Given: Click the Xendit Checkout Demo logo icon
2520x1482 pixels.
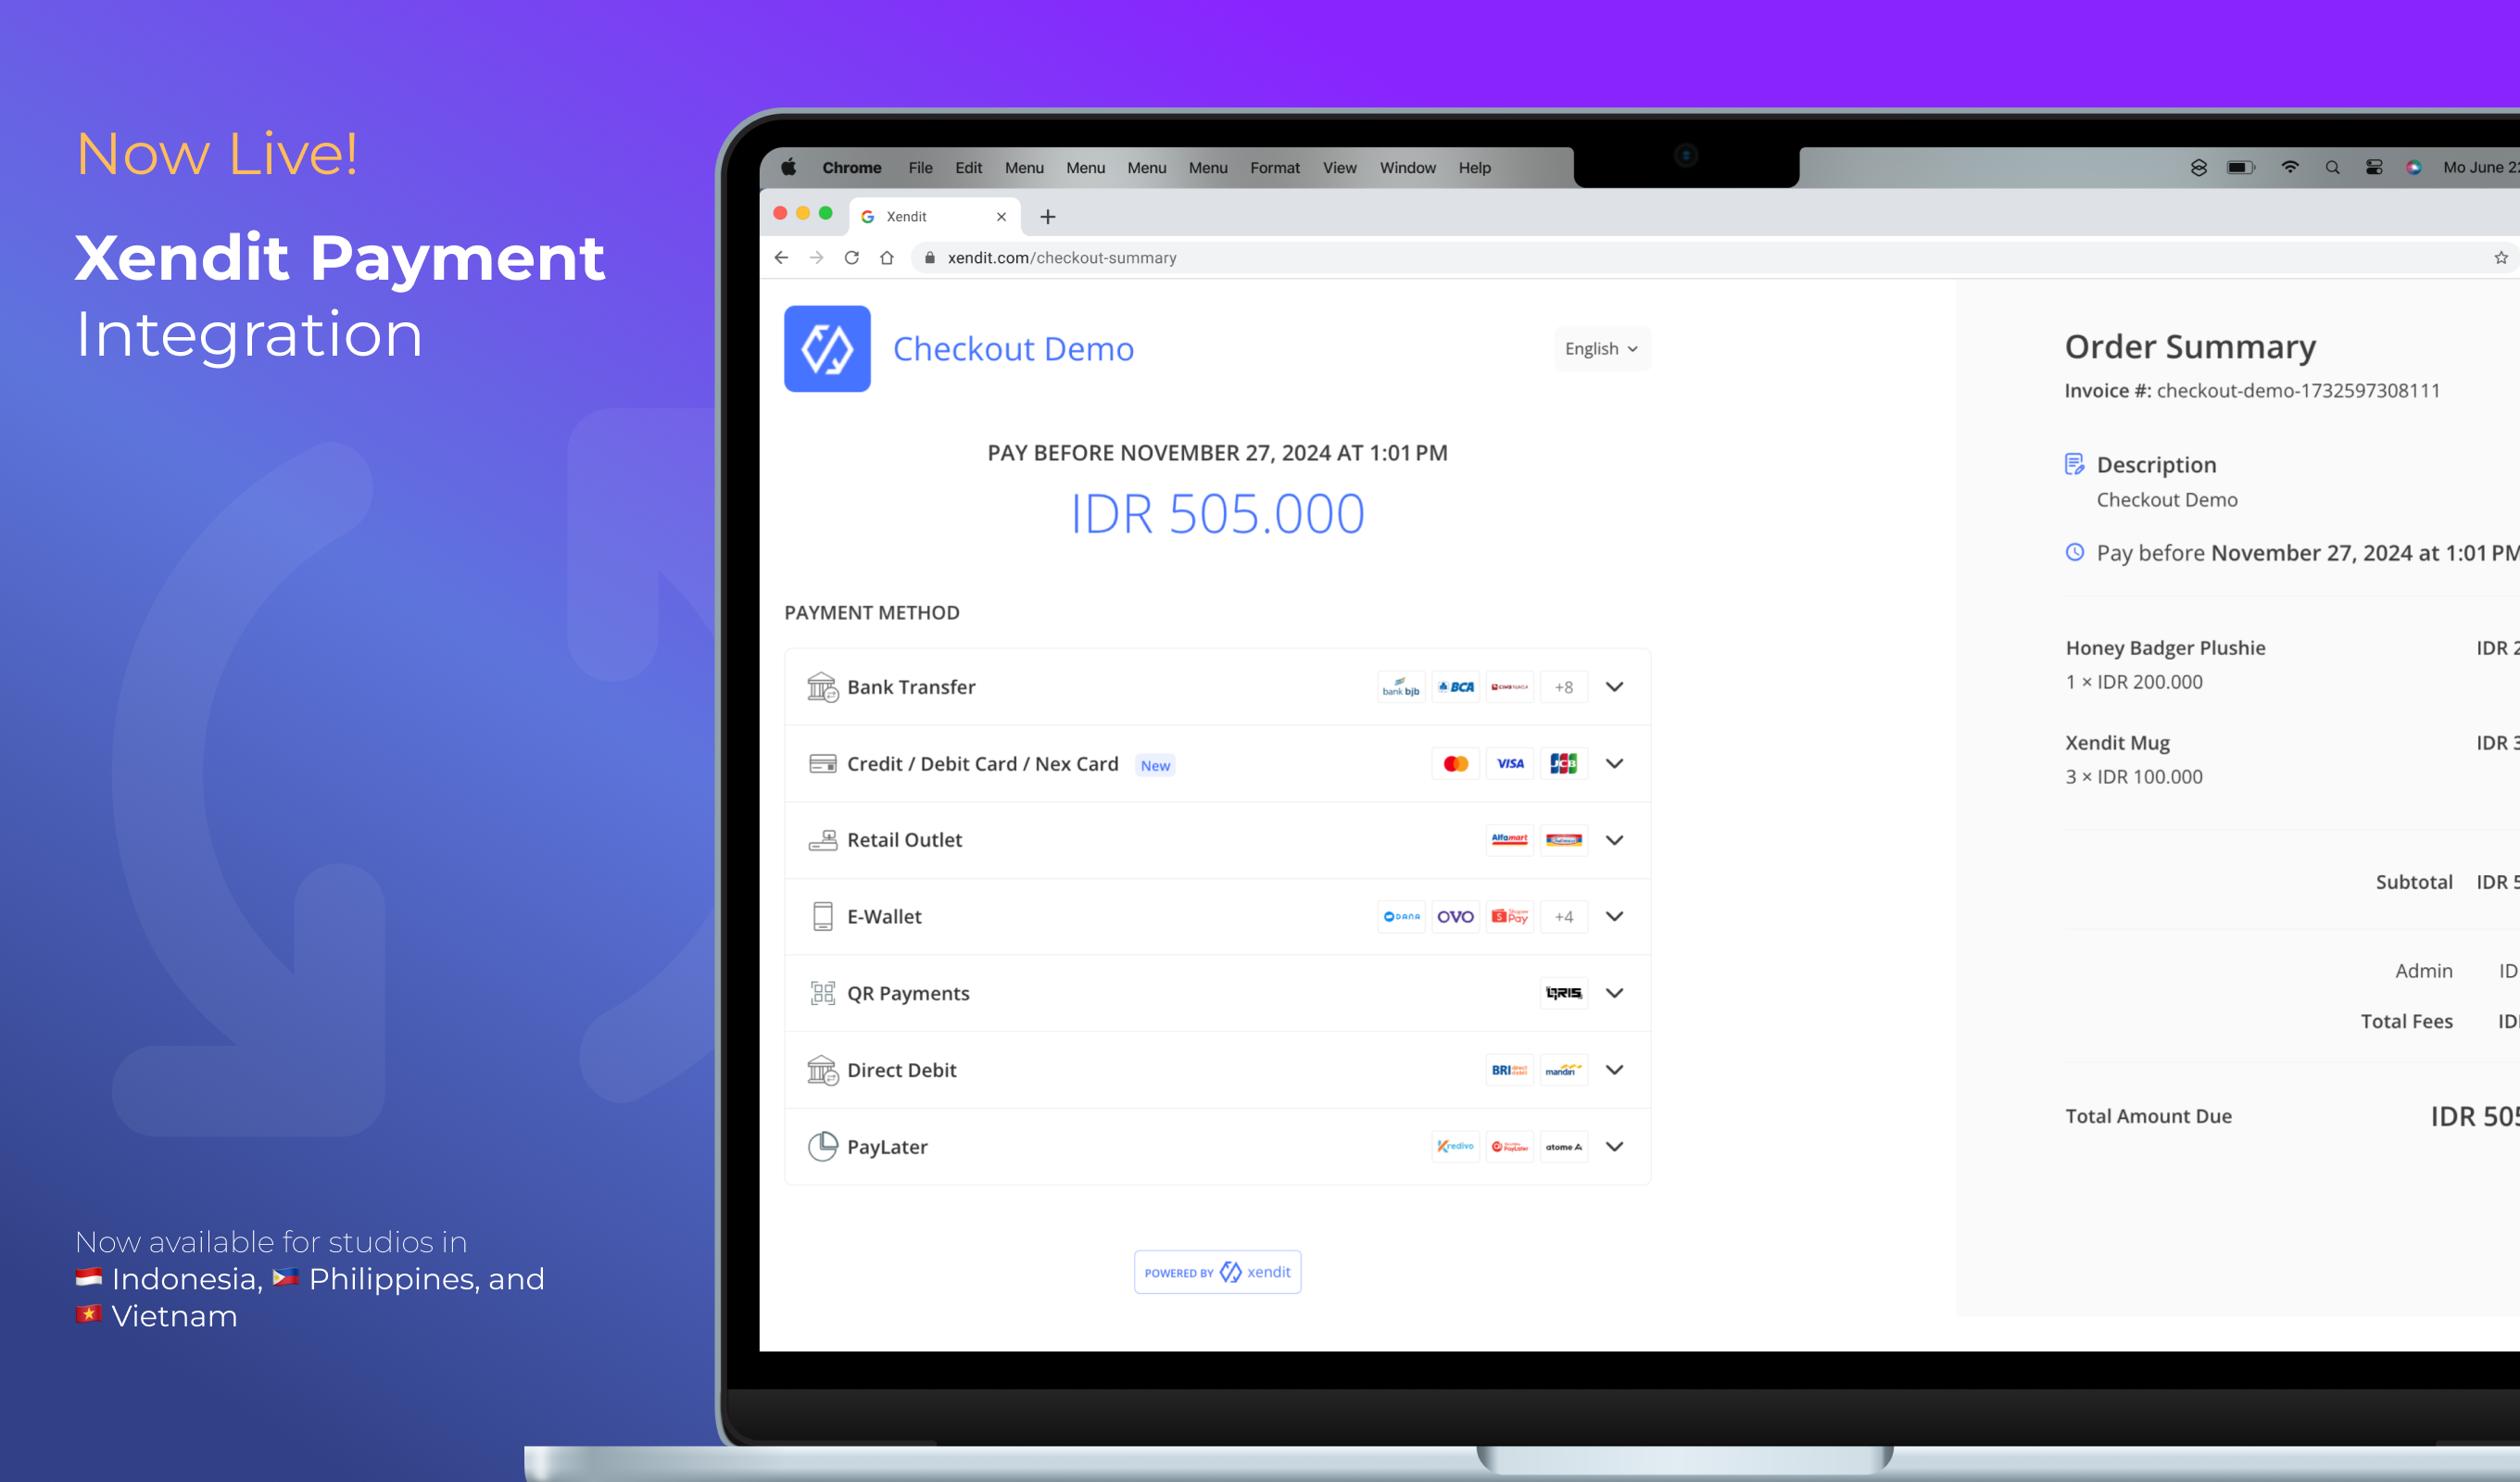Looking at the screenshot, I should (827, 348).
